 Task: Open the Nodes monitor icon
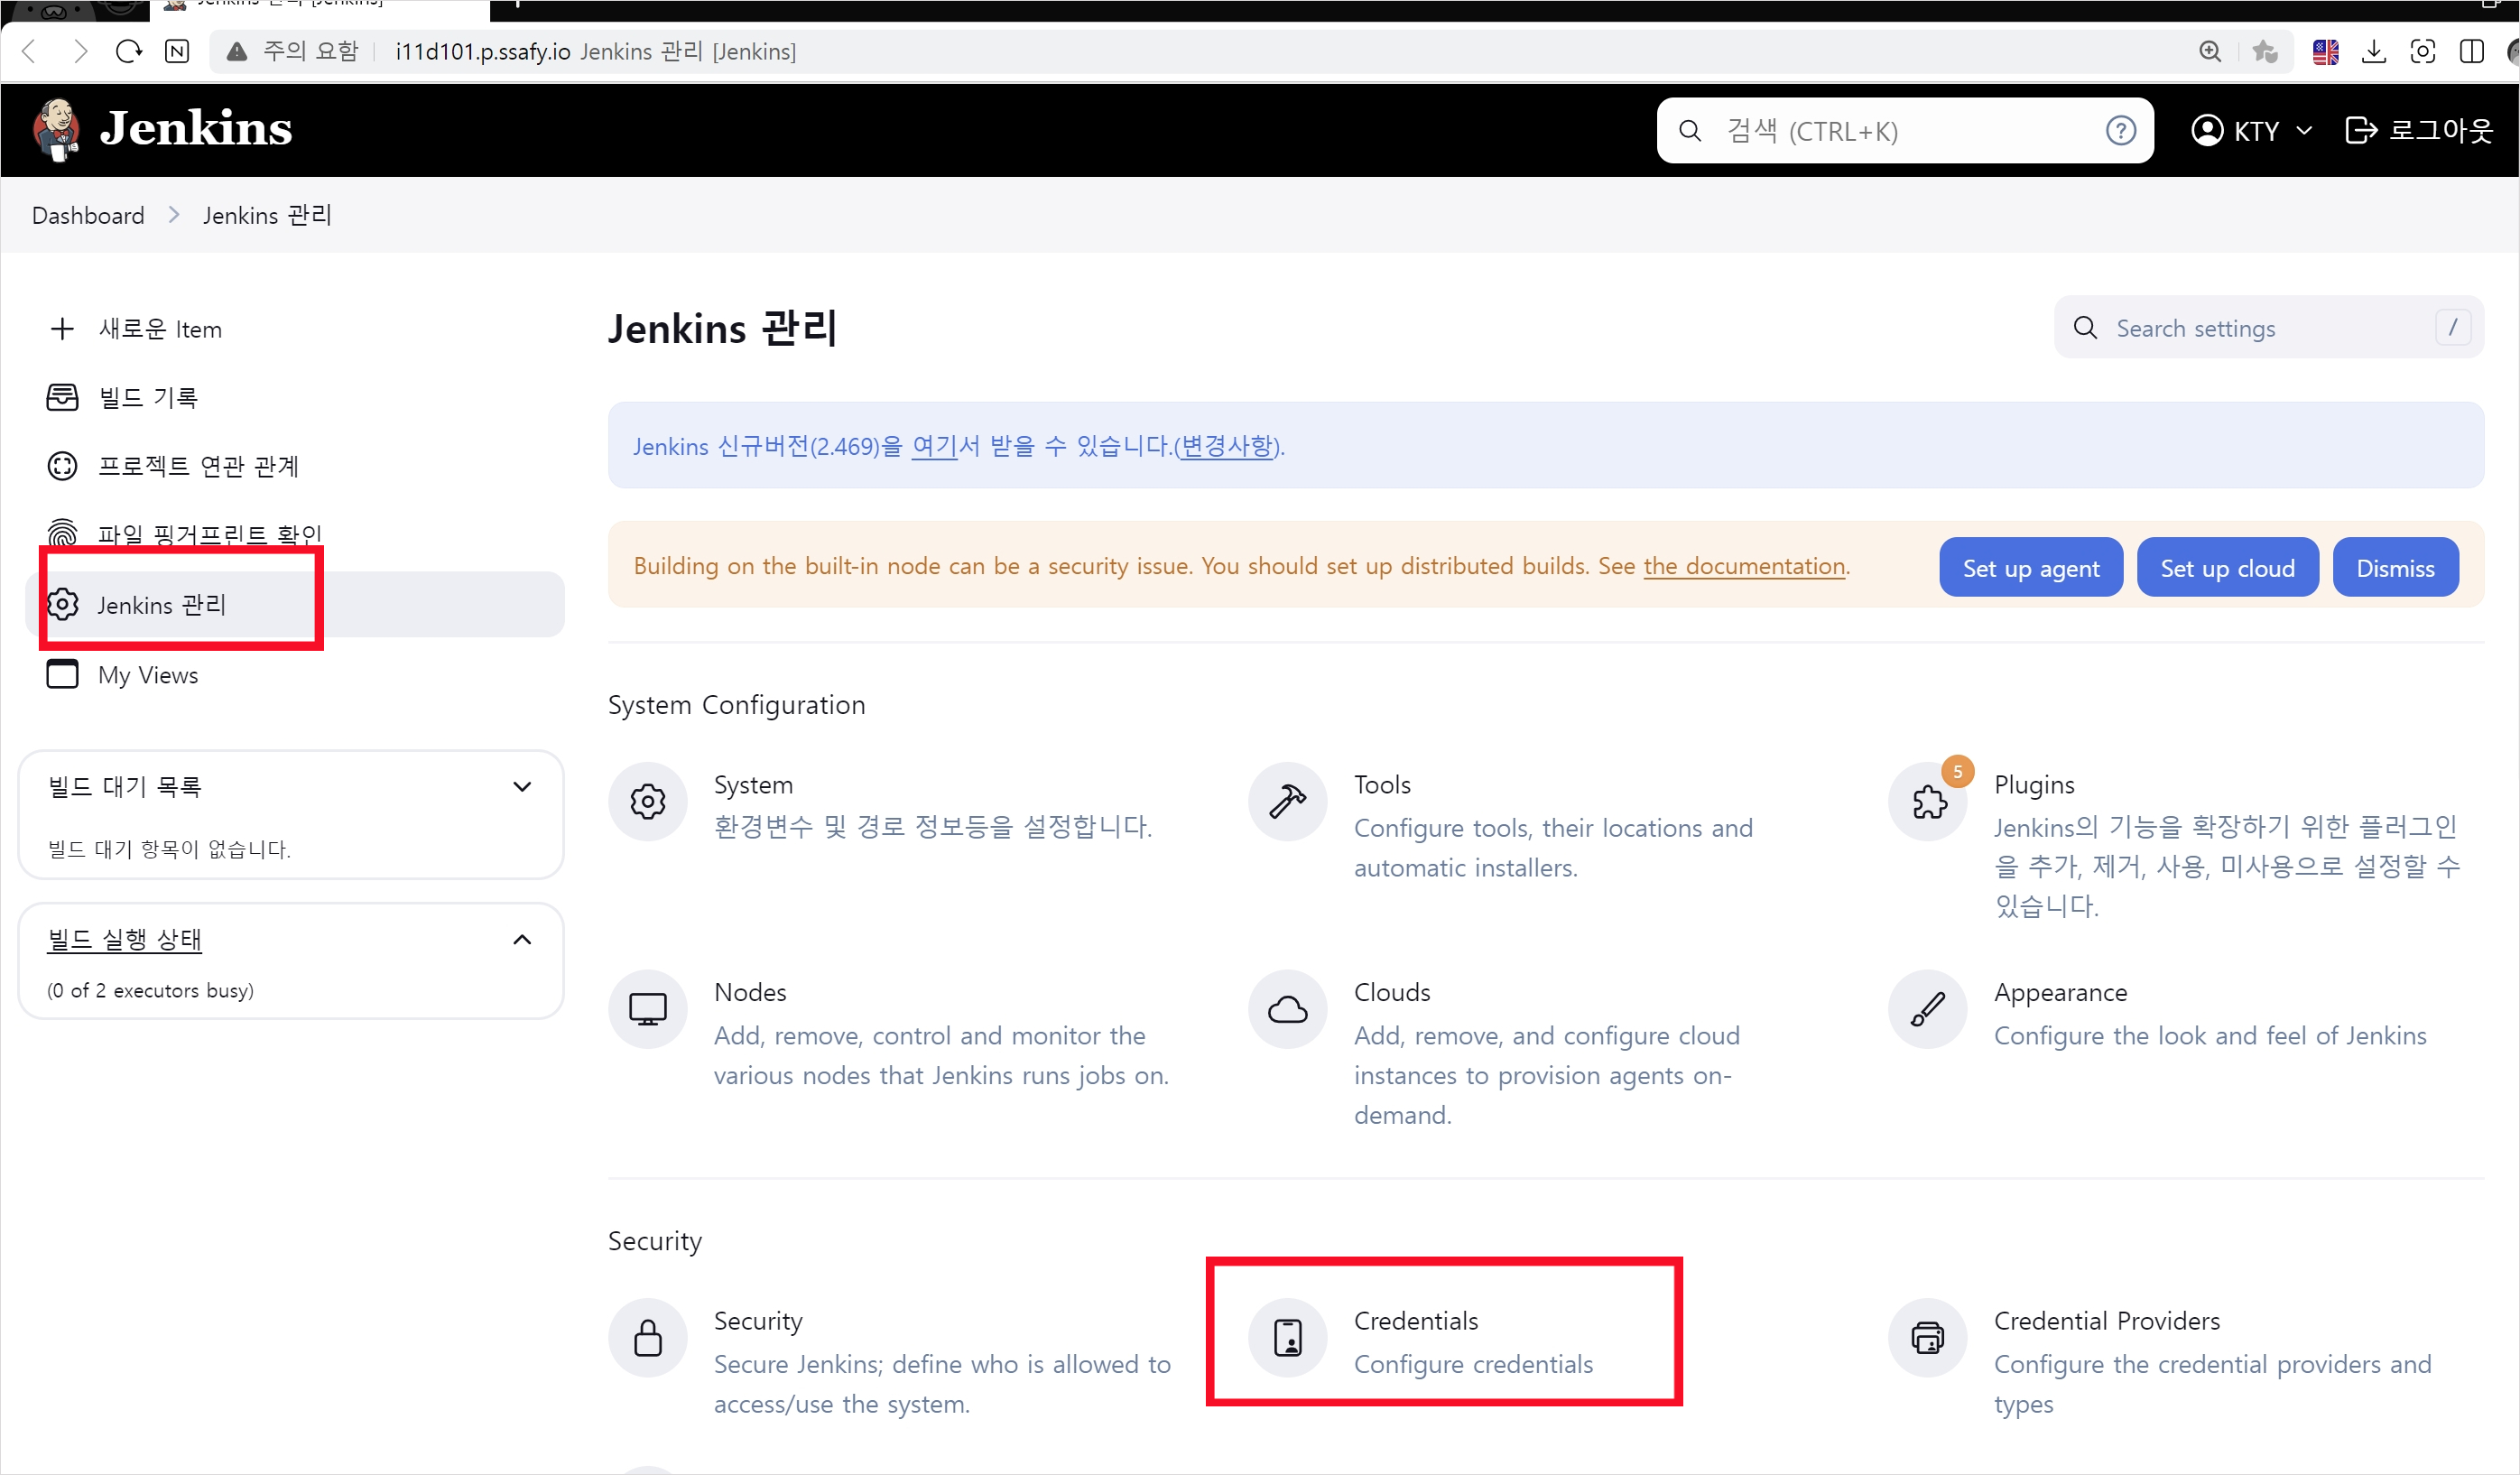pyautogui.click(x=647, y=1008)
